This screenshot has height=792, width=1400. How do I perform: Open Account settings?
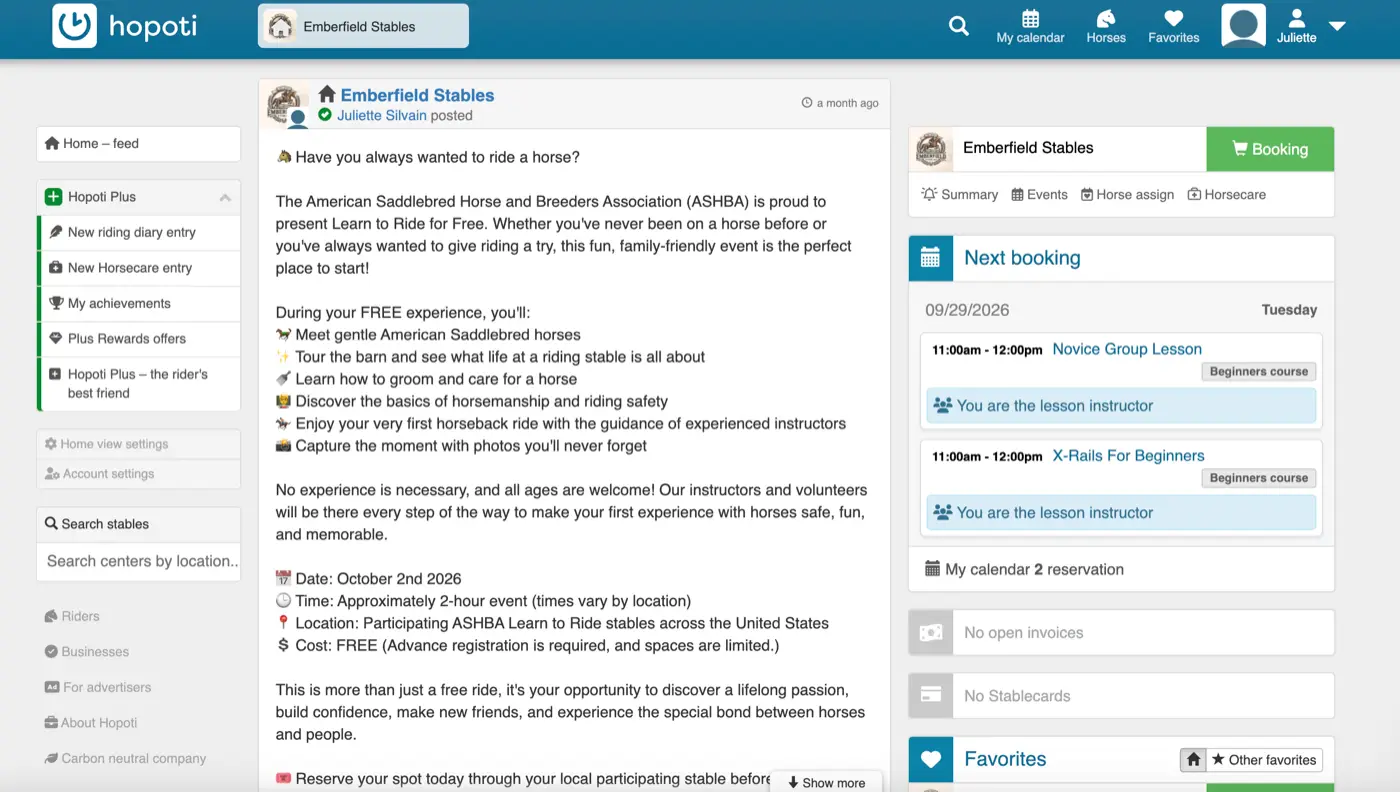[139, 474]
